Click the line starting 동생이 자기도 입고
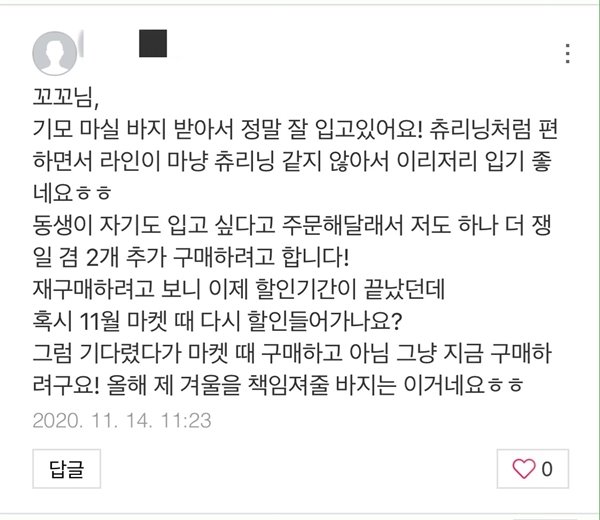 (x=292, y=225)
